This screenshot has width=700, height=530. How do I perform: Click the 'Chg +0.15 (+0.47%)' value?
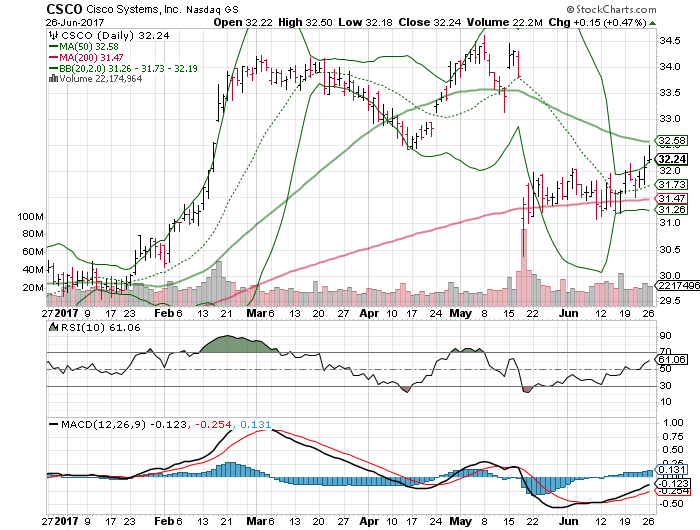tap(597, 22)
